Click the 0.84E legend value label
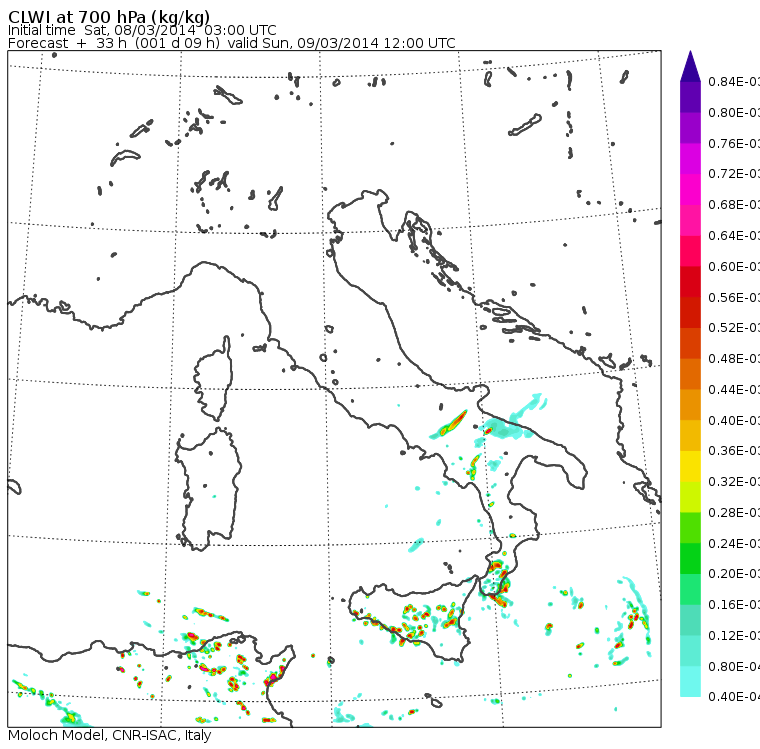The width and height of the screenshot is (760, 749). (x=734, y=81)
